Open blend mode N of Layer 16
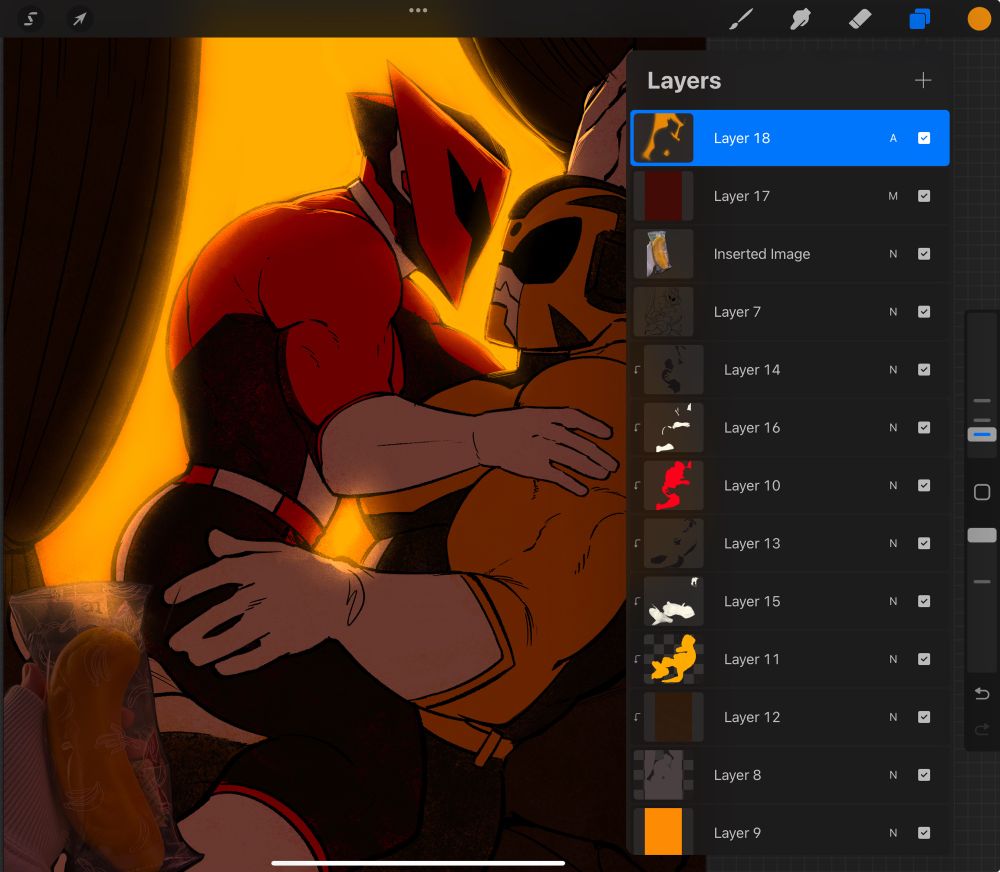Image resolution: width=1000 pixels, height=872 pixels. coord(893,427)
